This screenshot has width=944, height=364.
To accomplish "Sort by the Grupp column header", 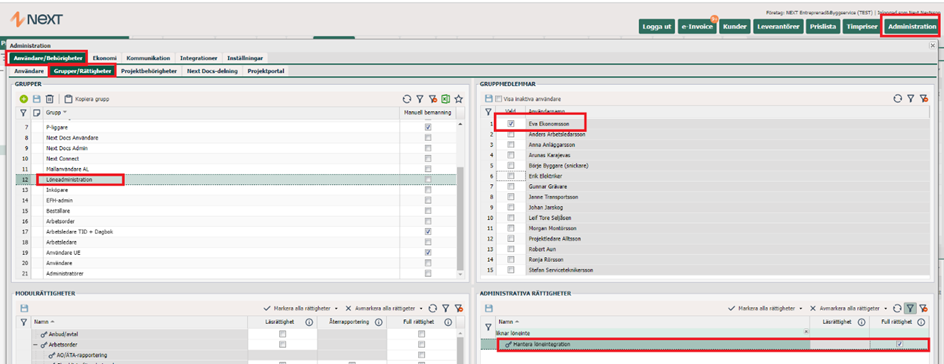I will 222,113.
